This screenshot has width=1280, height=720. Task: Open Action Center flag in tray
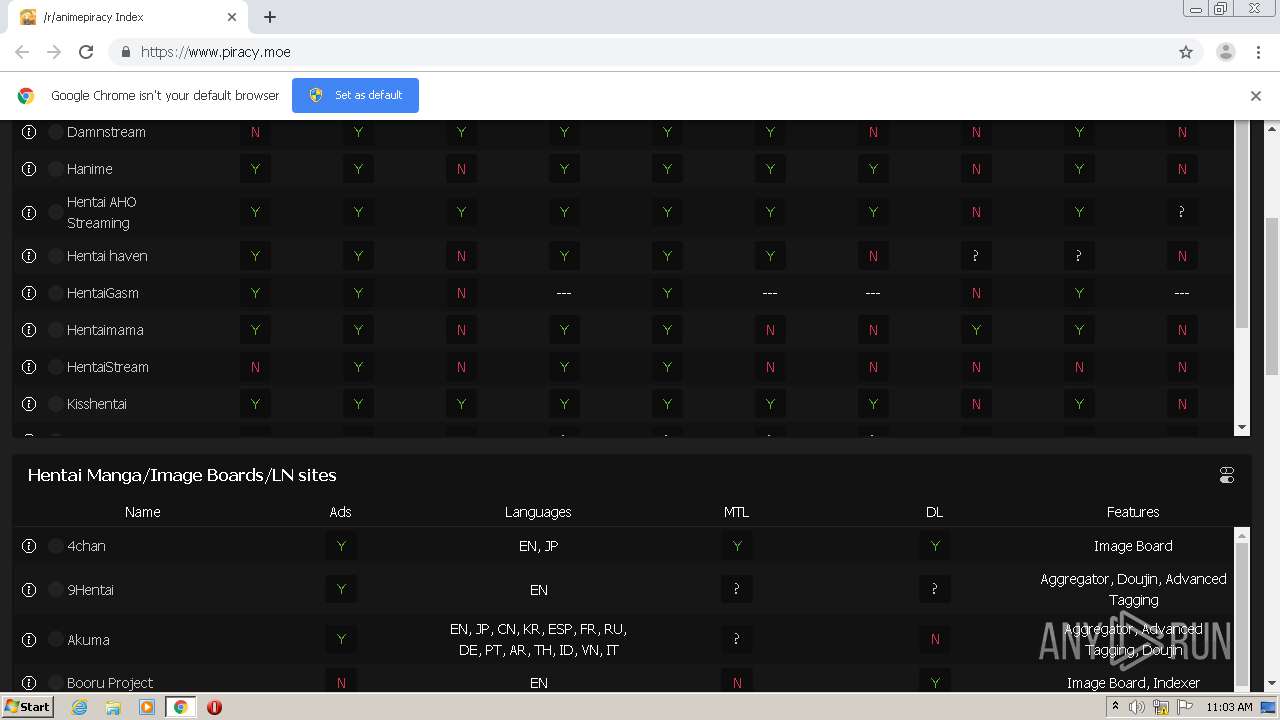(1185, 707)
